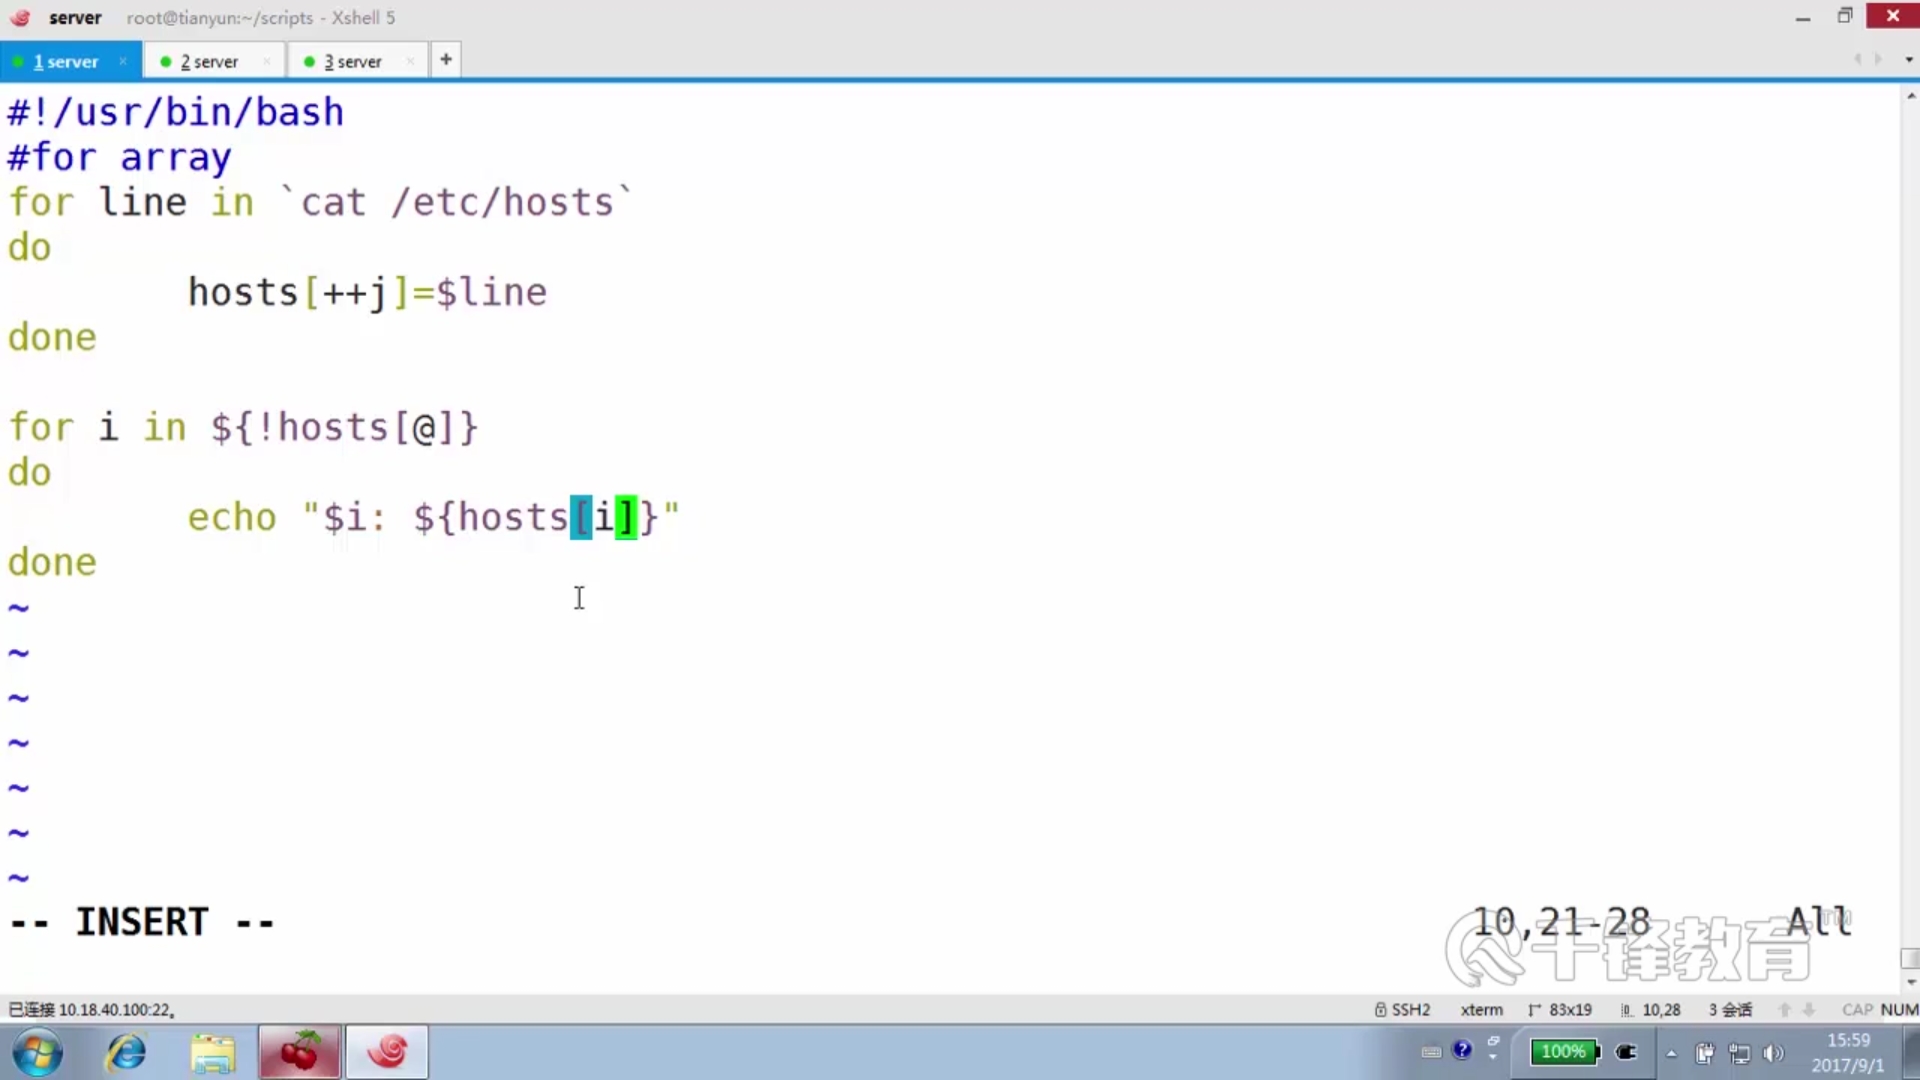1920x1080 pixels.
Task: Open a new session tab with the plus button
Action: [x=446, y=60]
